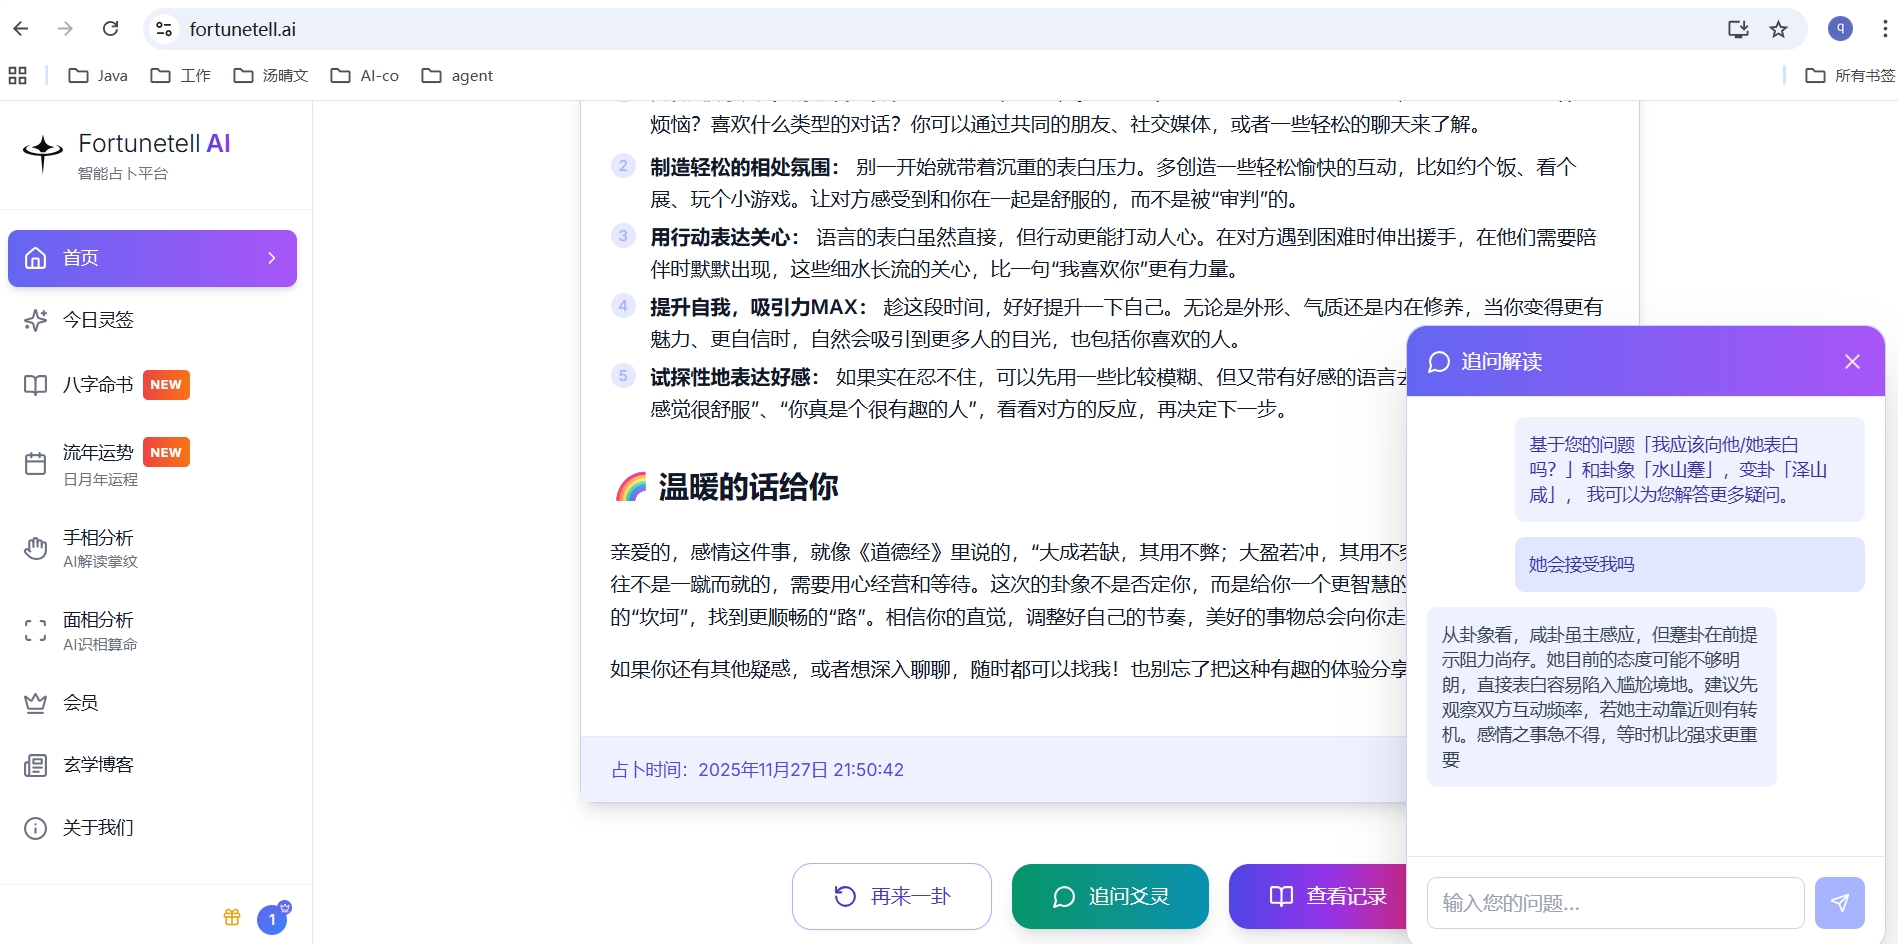This screenshot has width=1898, height=944.
Task: Open the 所有书签 bookmarks folder
Action: 1850,75
